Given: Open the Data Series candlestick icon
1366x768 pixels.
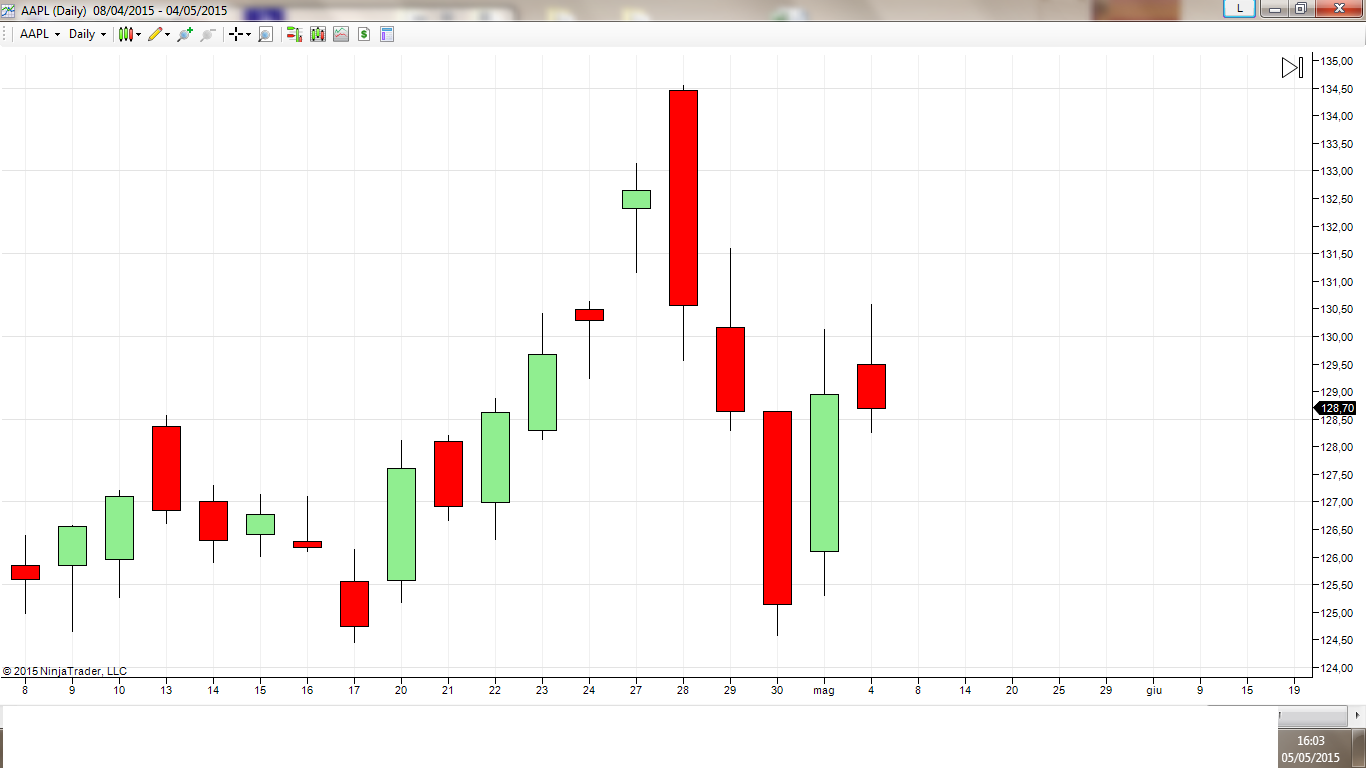Looking at the screenshot, I should click(x=318, y=34).
